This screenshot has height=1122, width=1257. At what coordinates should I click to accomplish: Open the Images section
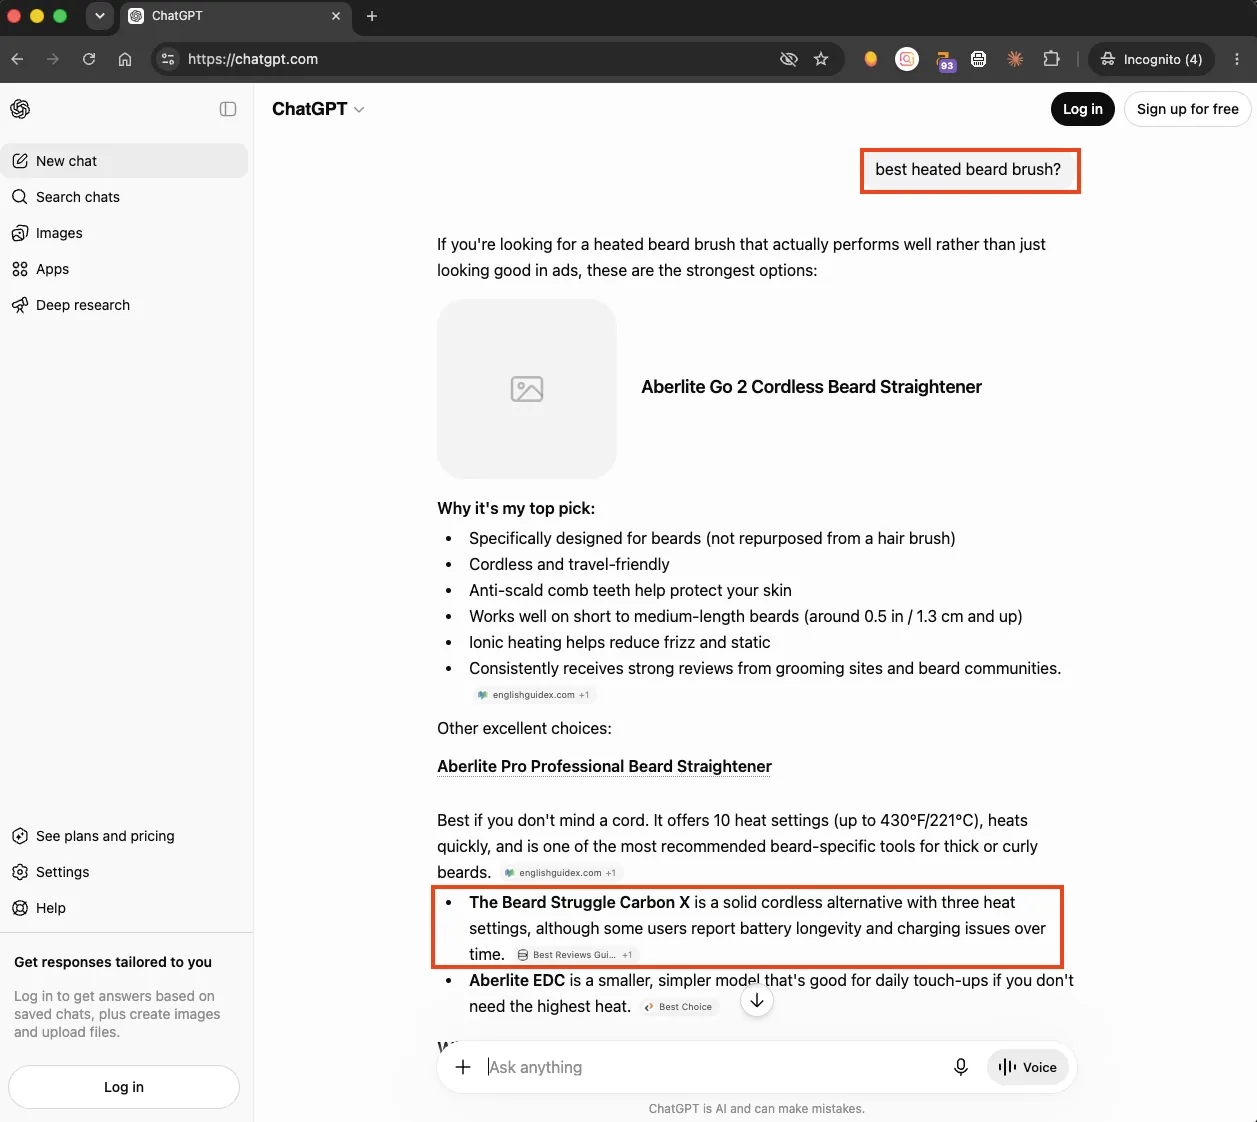124,233
